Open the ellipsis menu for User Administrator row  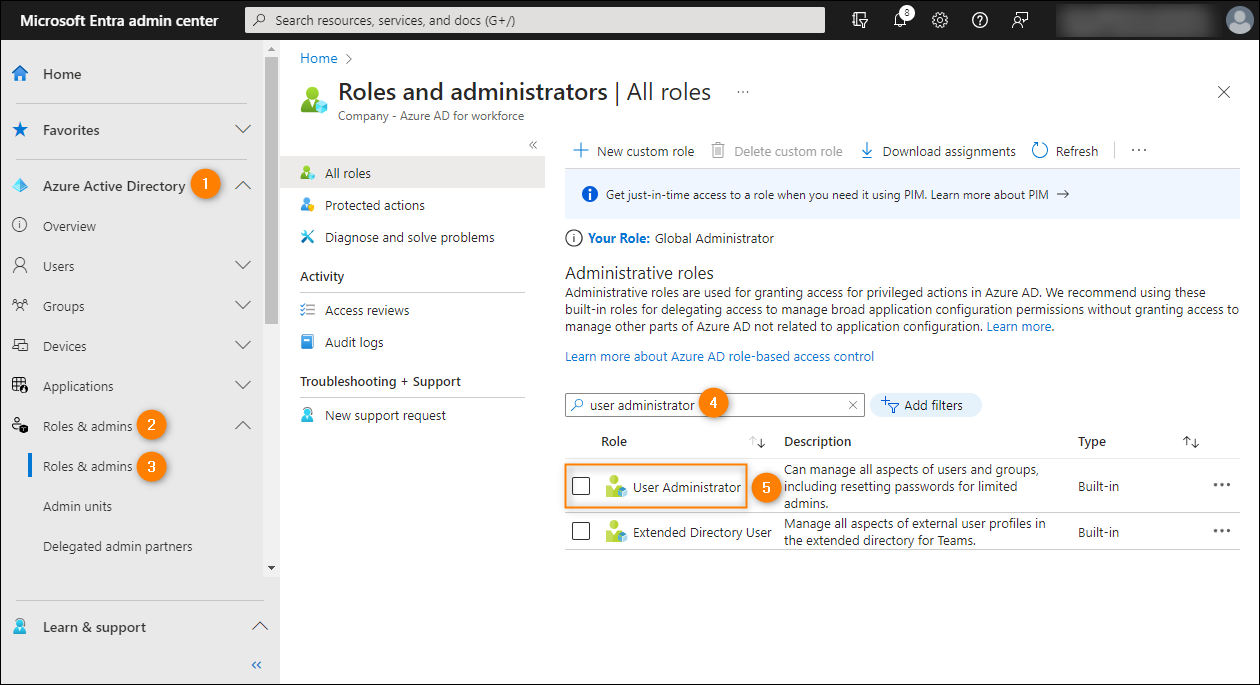tap(1221, 485)
